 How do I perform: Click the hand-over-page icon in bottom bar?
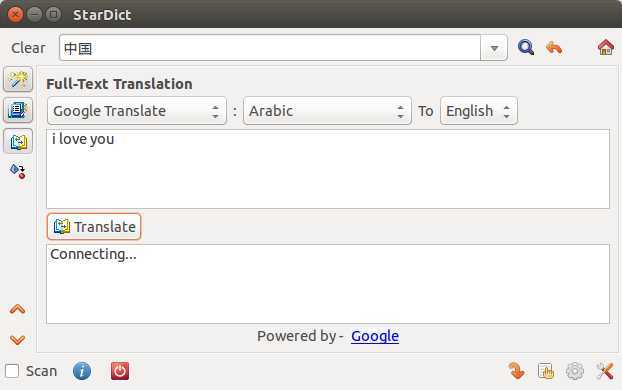546,371
